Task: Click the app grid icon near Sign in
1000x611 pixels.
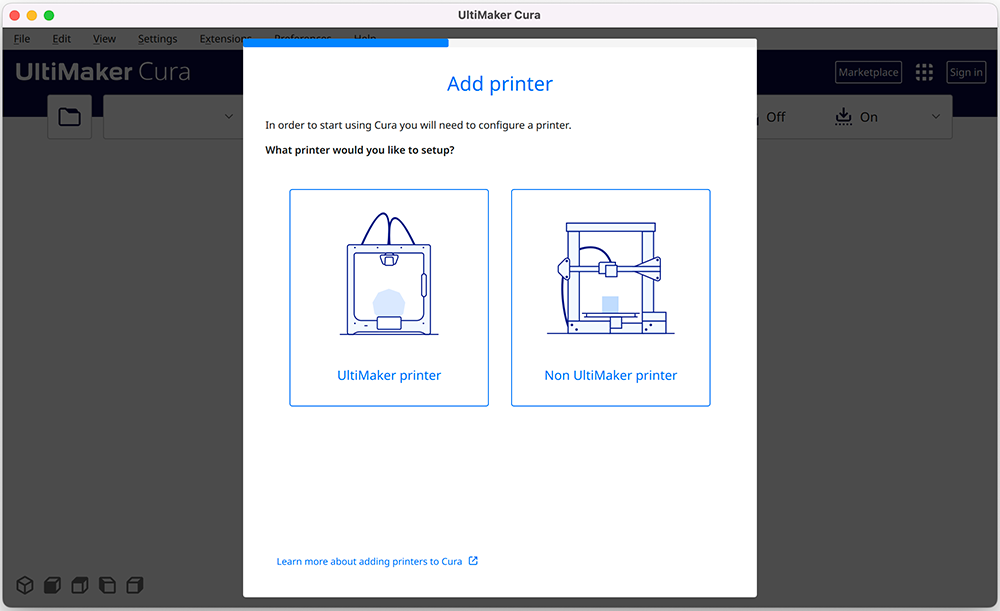Action: click(923, 71)
